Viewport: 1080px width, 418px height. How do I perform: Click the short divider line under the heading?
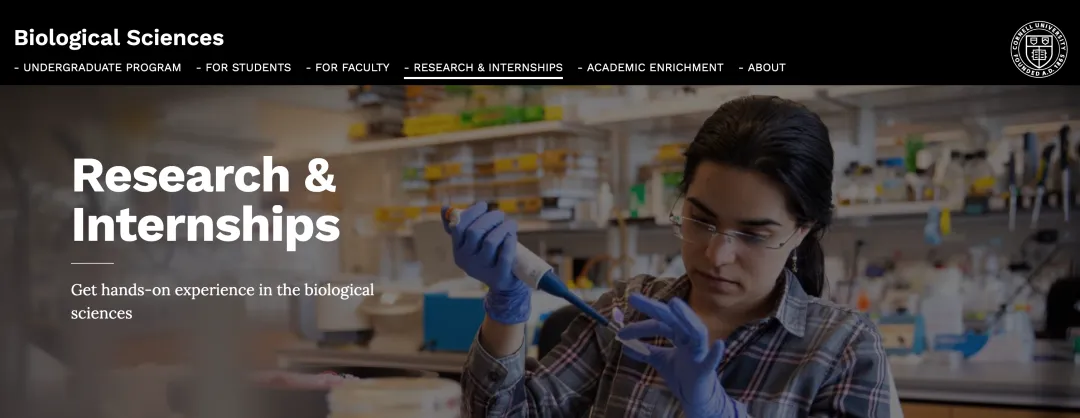(x=92, y=263)
